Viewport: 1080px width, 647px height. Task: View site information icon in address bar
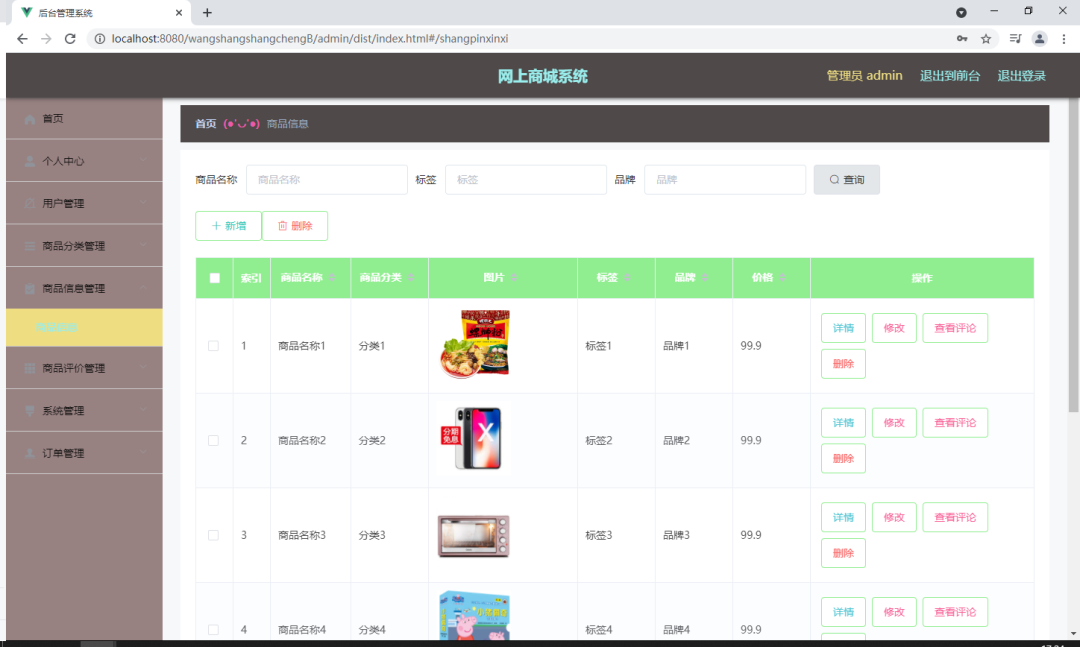pyautogui.click(x=100, y=39)
